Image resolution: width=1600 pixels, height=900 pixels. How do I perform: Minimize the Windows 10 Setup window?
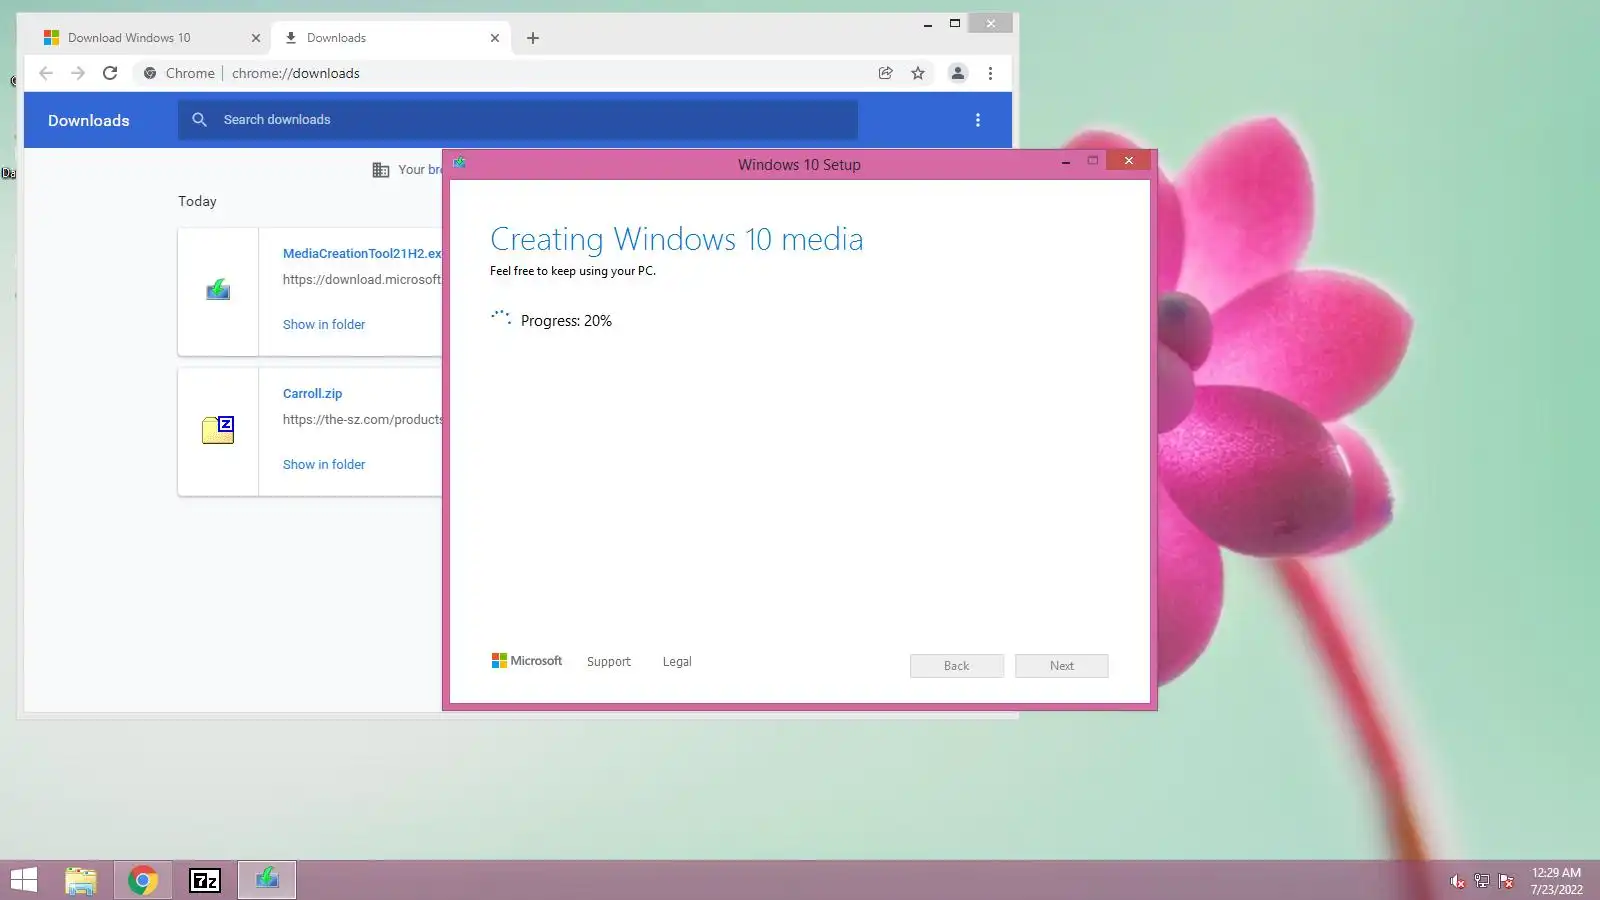pyautogui.click(x=1066, y=162)
